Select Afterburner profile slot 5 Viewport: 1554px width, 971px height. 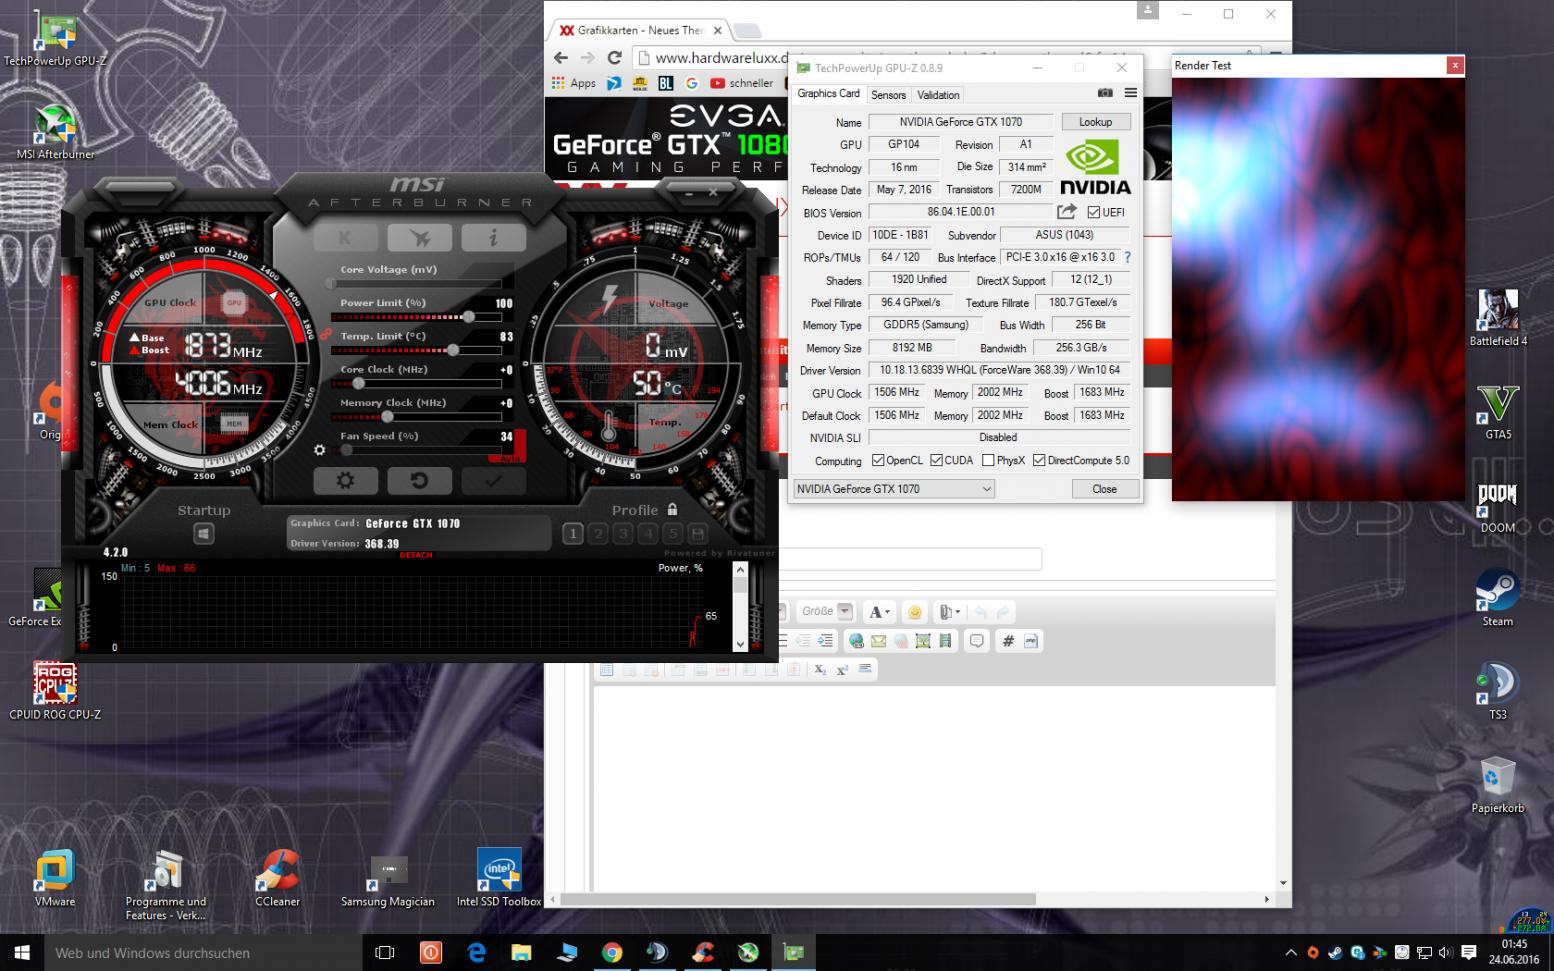coord(673,534)
